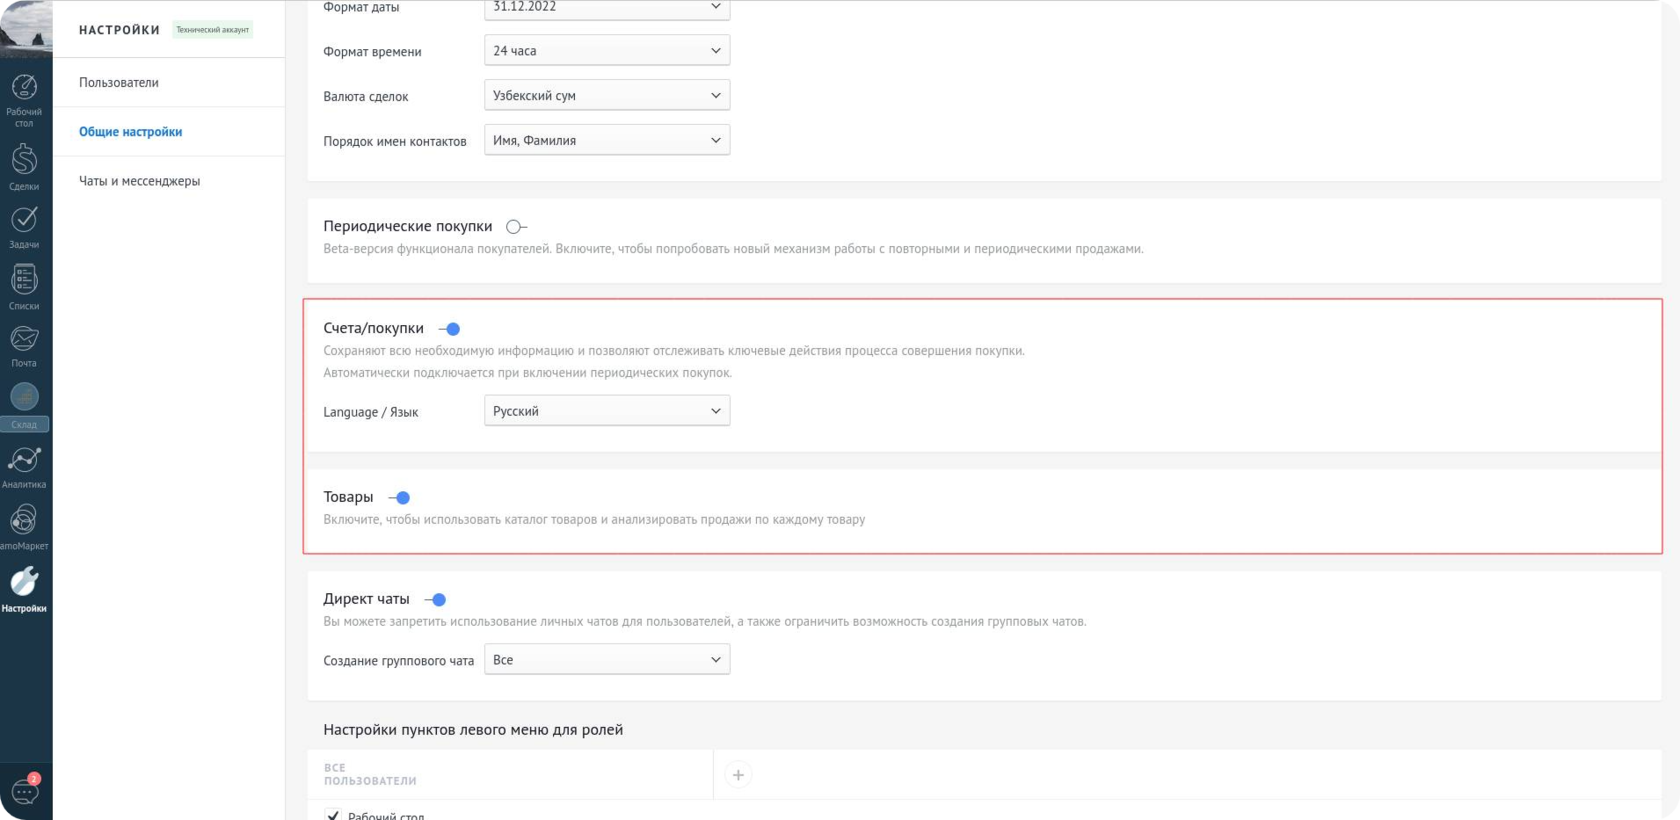The height and width of the screenshot is (820, 1680).
Task: Uncheck the Рабочий стол checkbox
Action: [x=333, y=815]
